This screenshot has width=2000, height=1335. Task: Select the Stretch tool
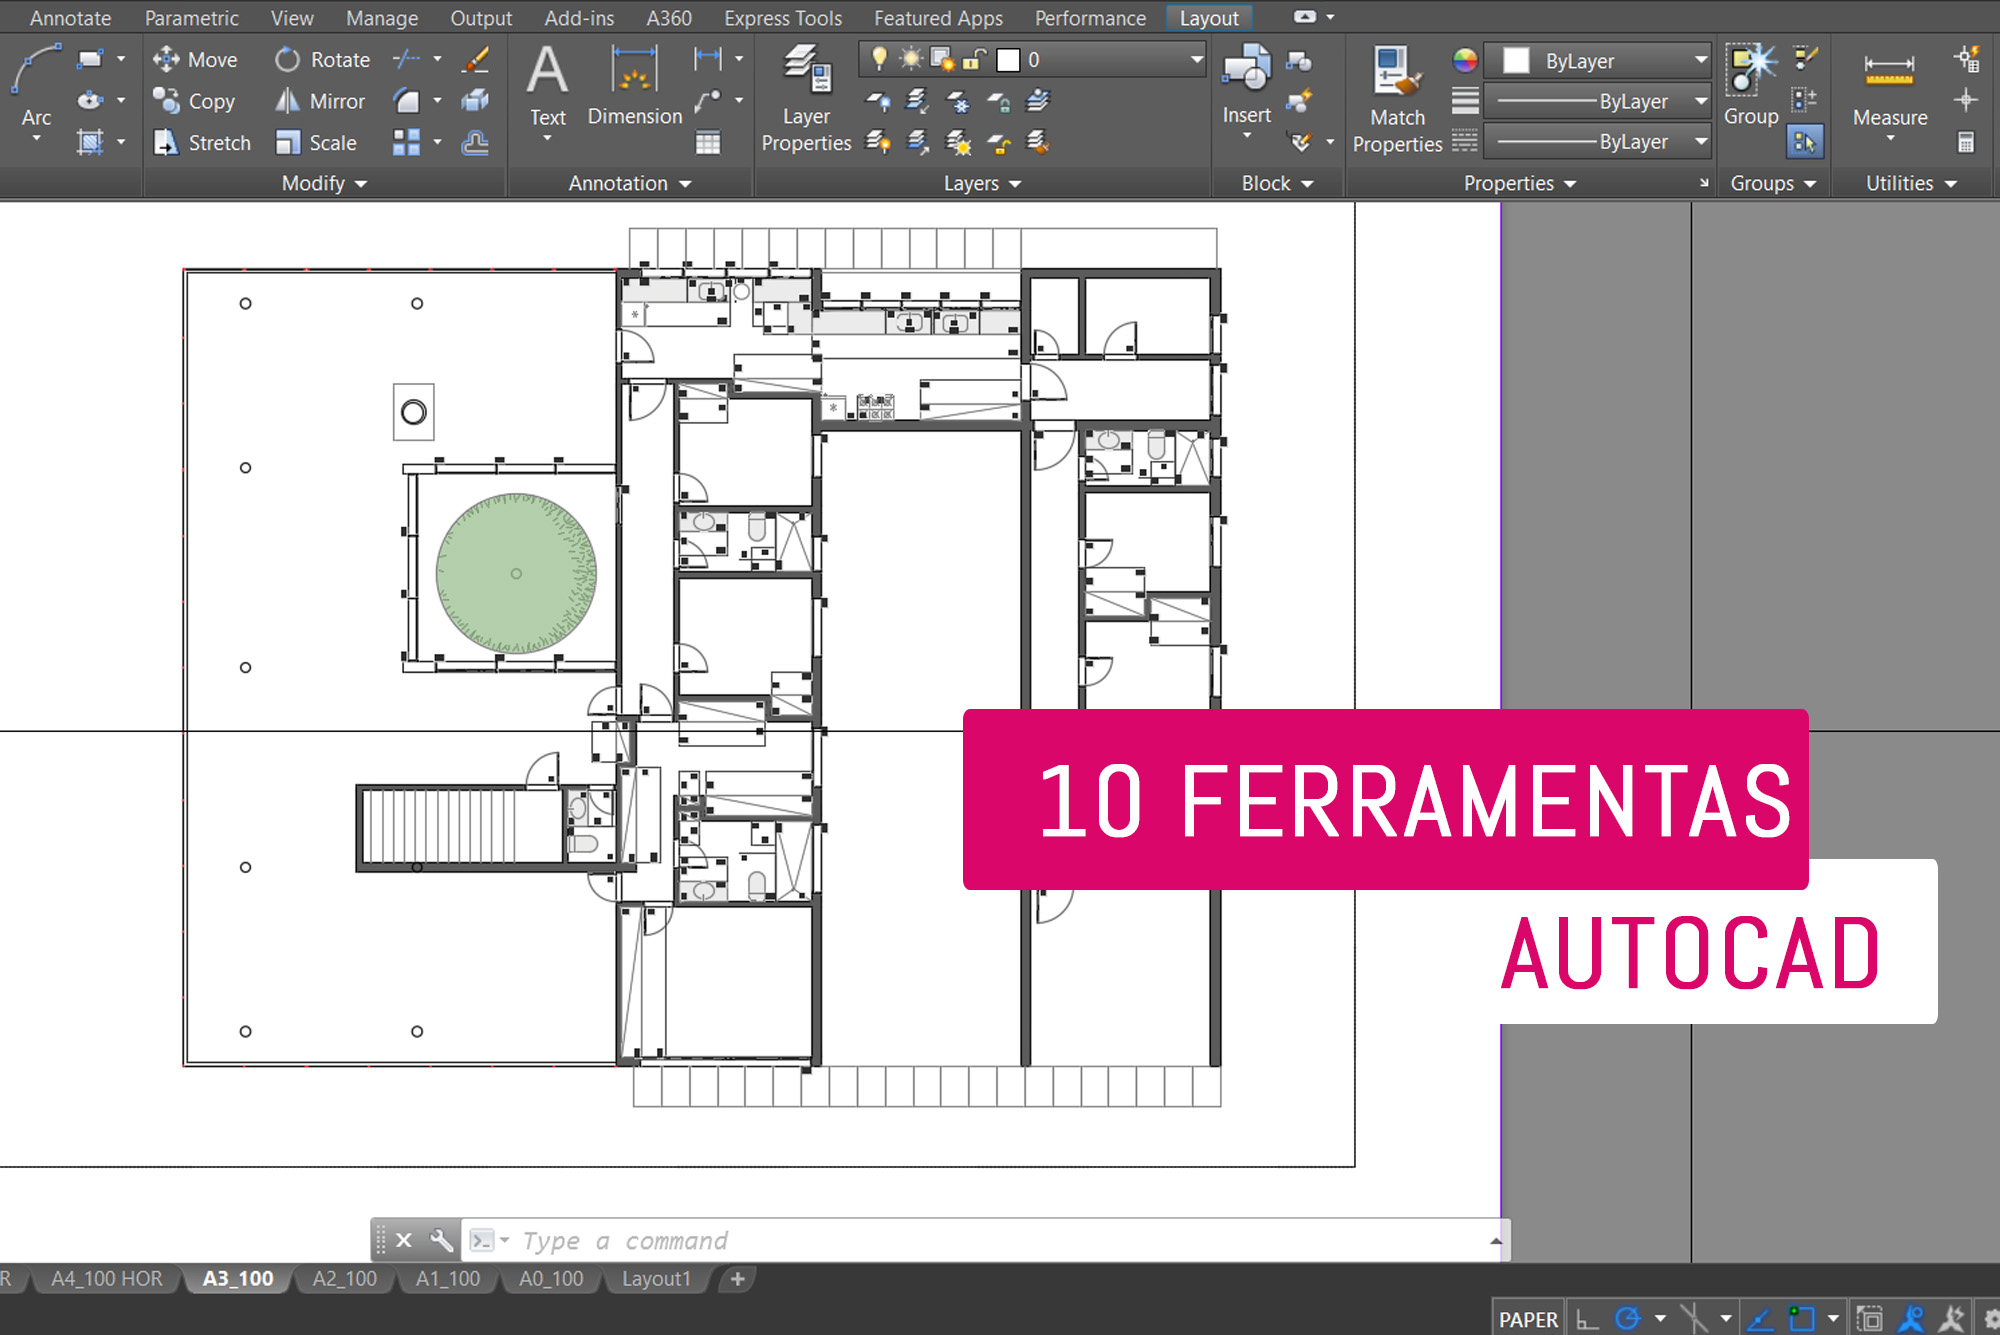tap(201, 143)
